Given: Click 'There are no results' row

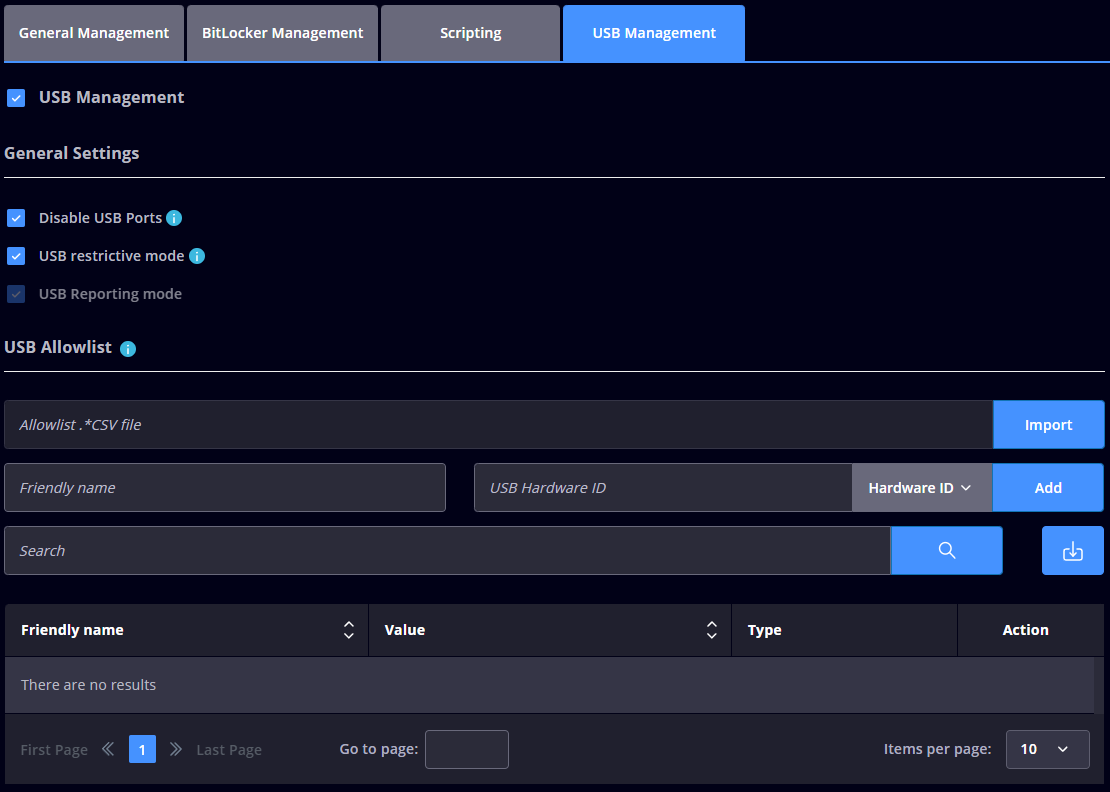Looking at the screenshot, I should pos(549,685).
